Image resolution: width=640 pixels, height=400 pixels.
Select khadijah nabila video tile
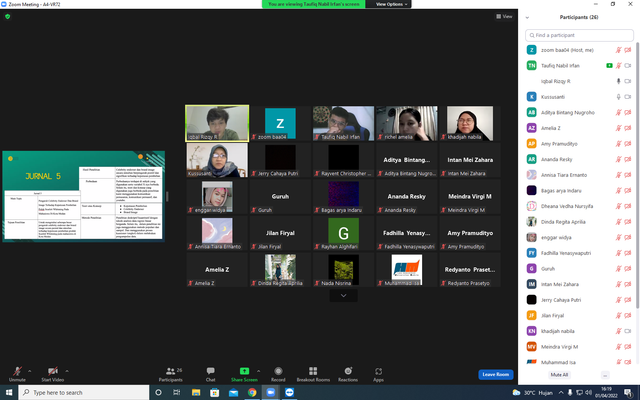[x=470, y=123]
